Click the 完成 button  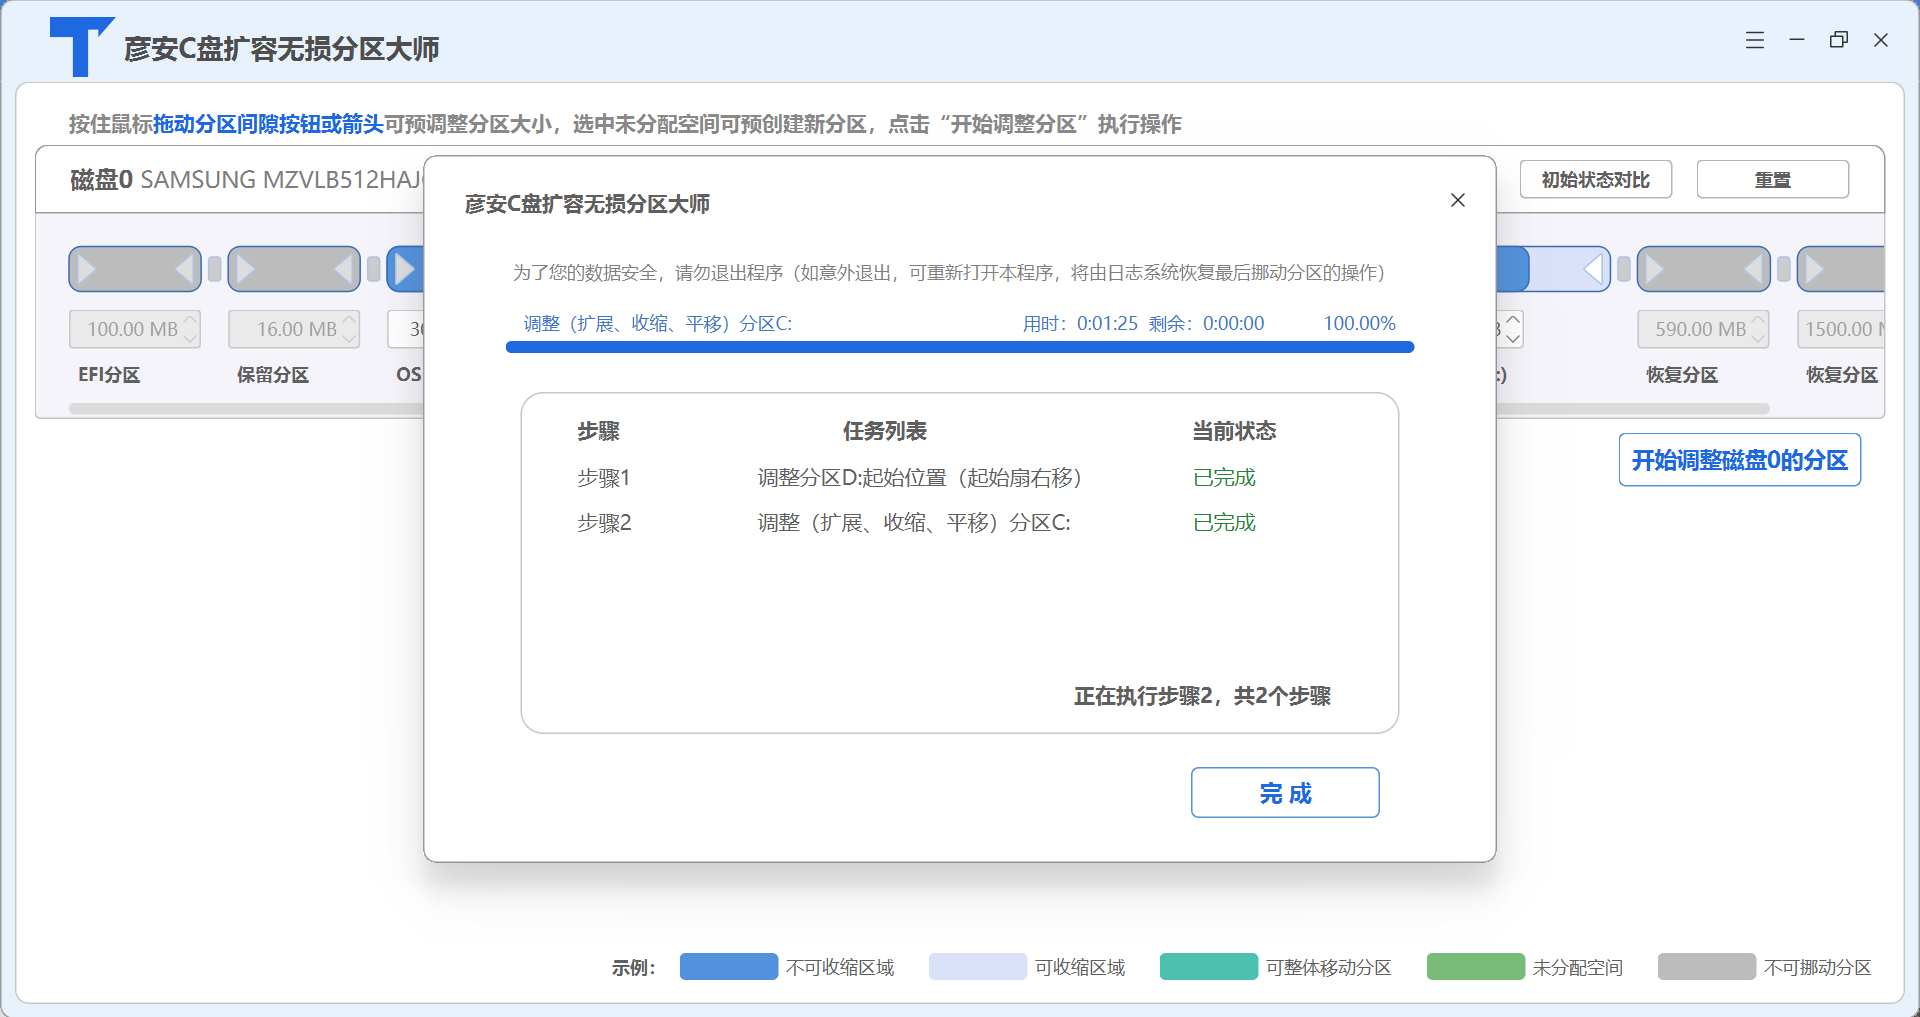[x=1285, y=793]
